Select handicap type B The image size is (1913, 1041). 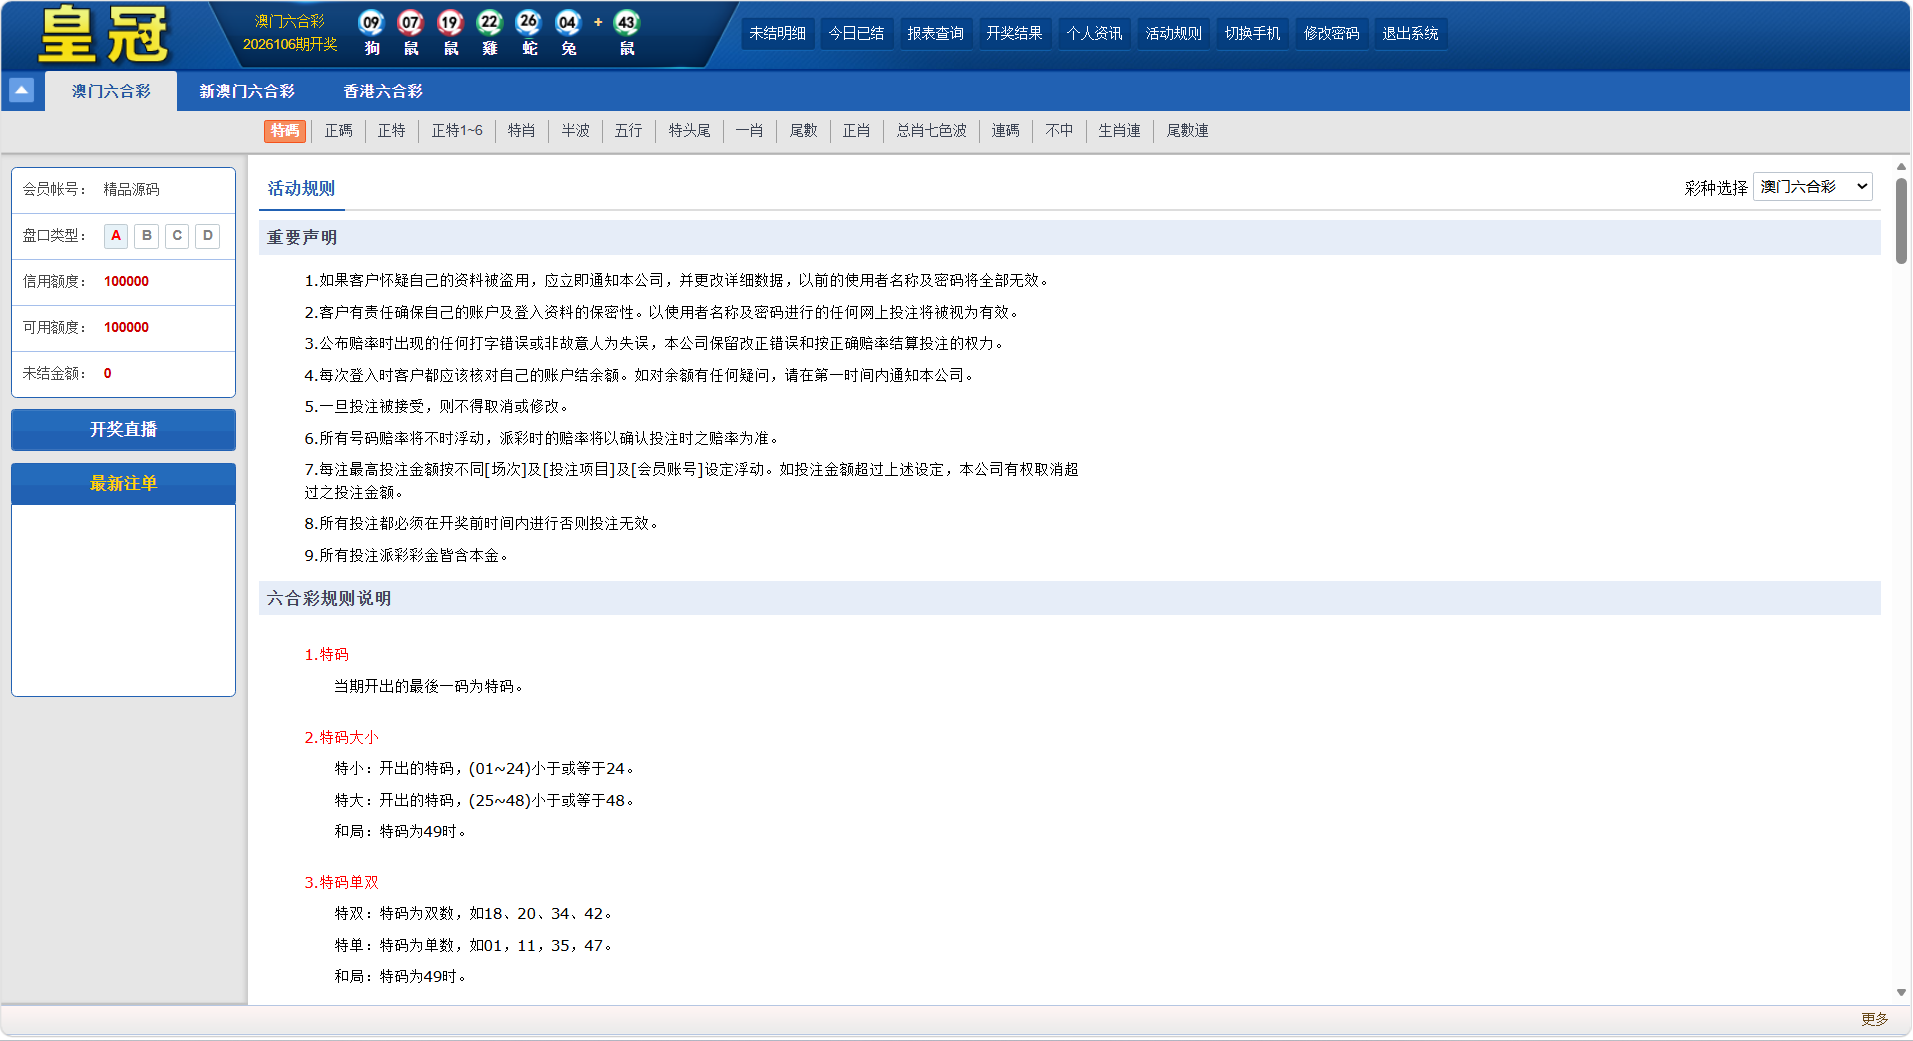[147, 236]
